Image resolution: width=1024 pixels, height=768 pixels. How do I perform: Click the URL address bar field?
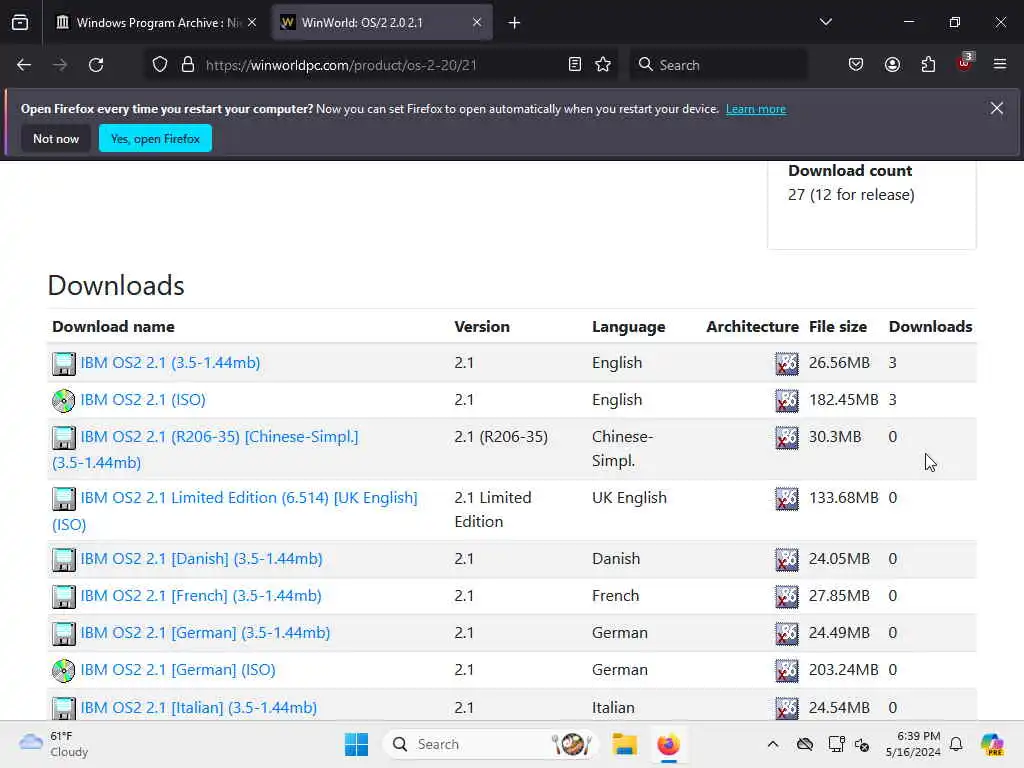coord(382,65)
